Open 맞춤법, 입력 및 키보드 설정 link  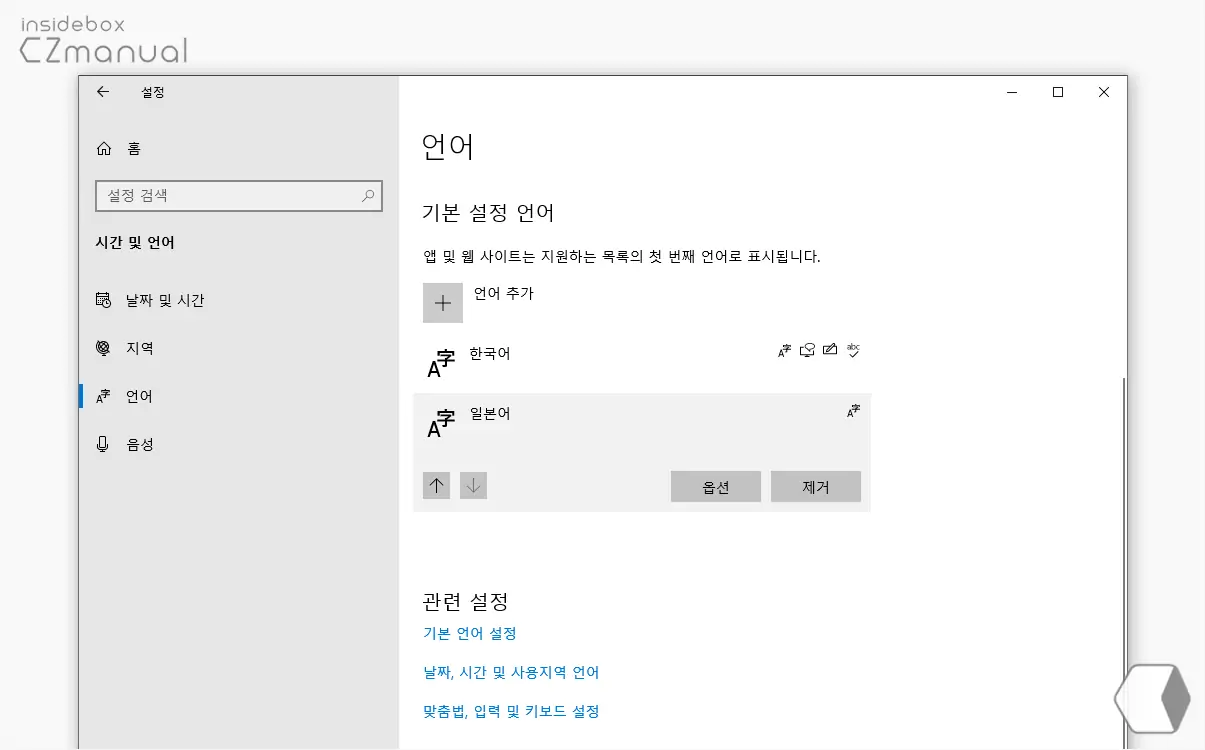tap(511, 711)
